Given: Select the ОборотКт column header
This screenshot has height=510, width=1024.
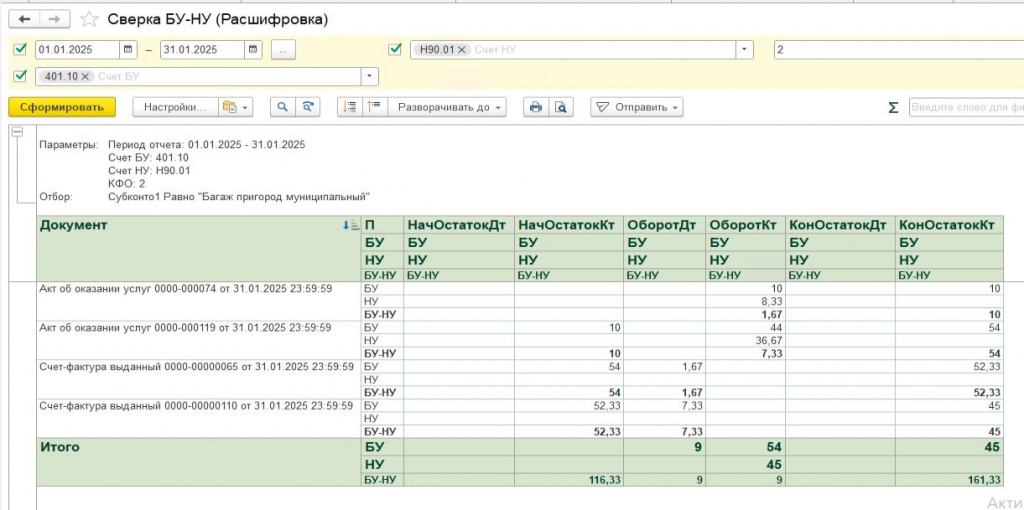Looking at the screenshot, I should point(743,226).
